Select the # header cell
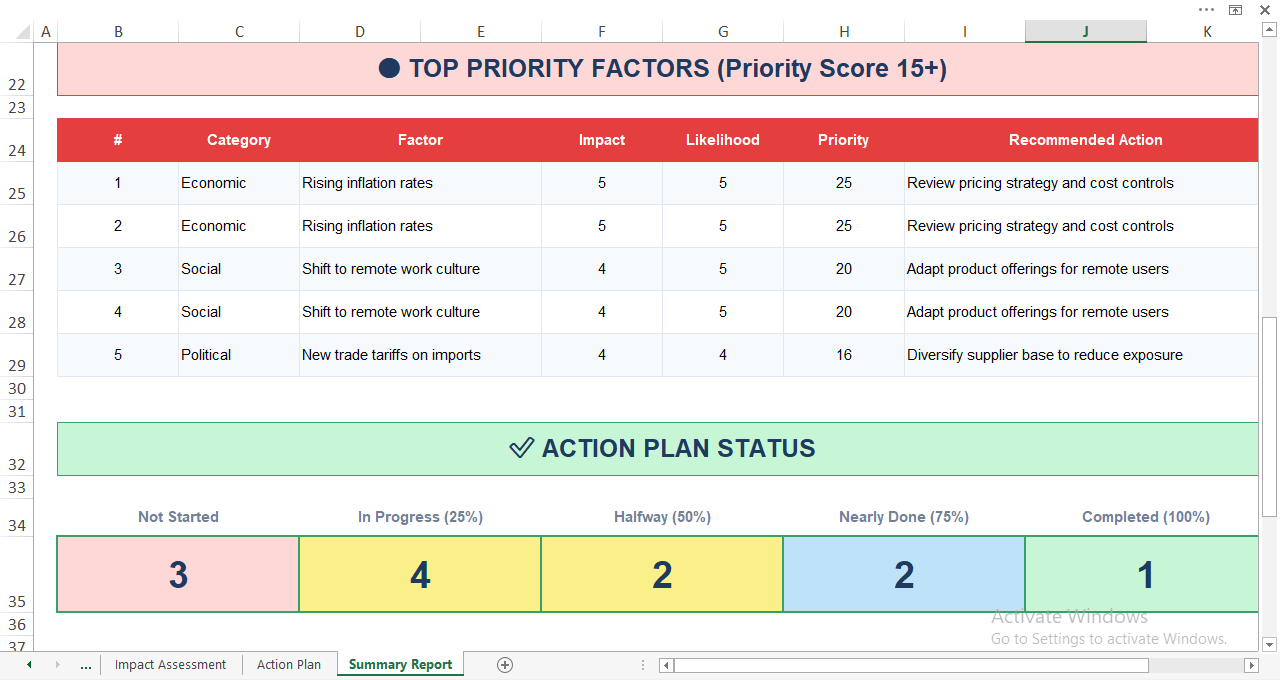The width and height of the screenshot is (1280, 680). pos(118,140)
